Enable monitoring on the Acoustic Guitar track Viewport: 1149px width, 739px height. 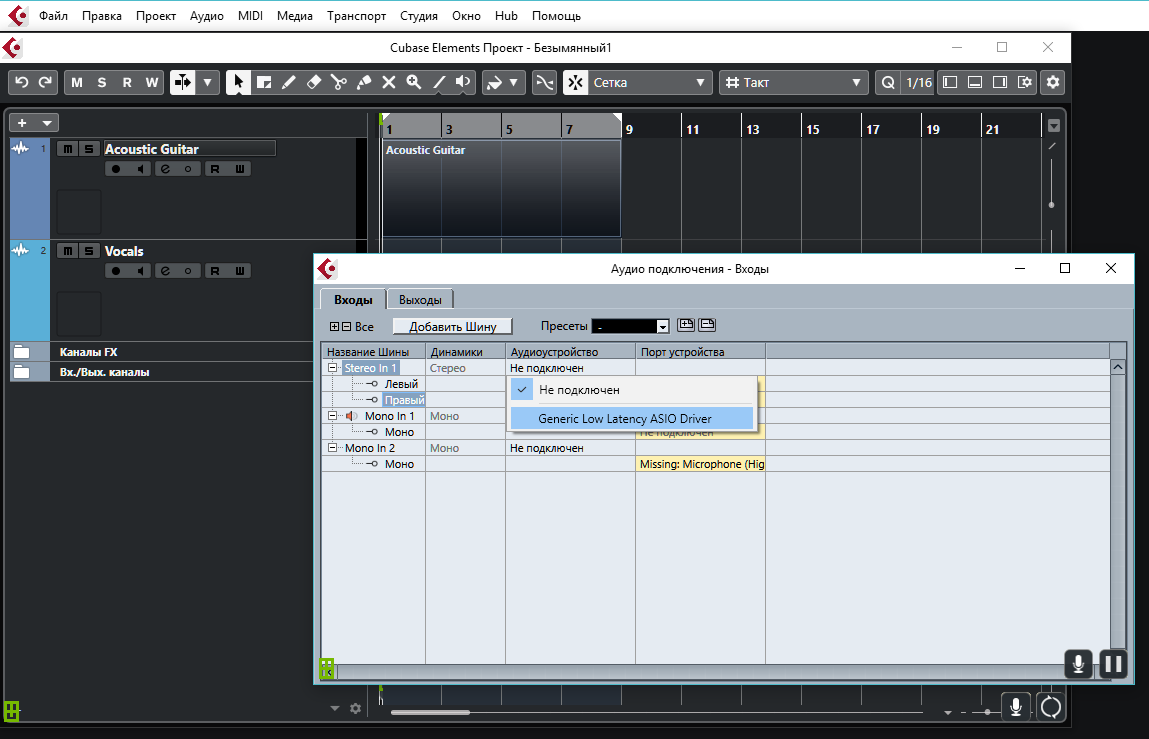pyautogui.click(x=140, y=169)
